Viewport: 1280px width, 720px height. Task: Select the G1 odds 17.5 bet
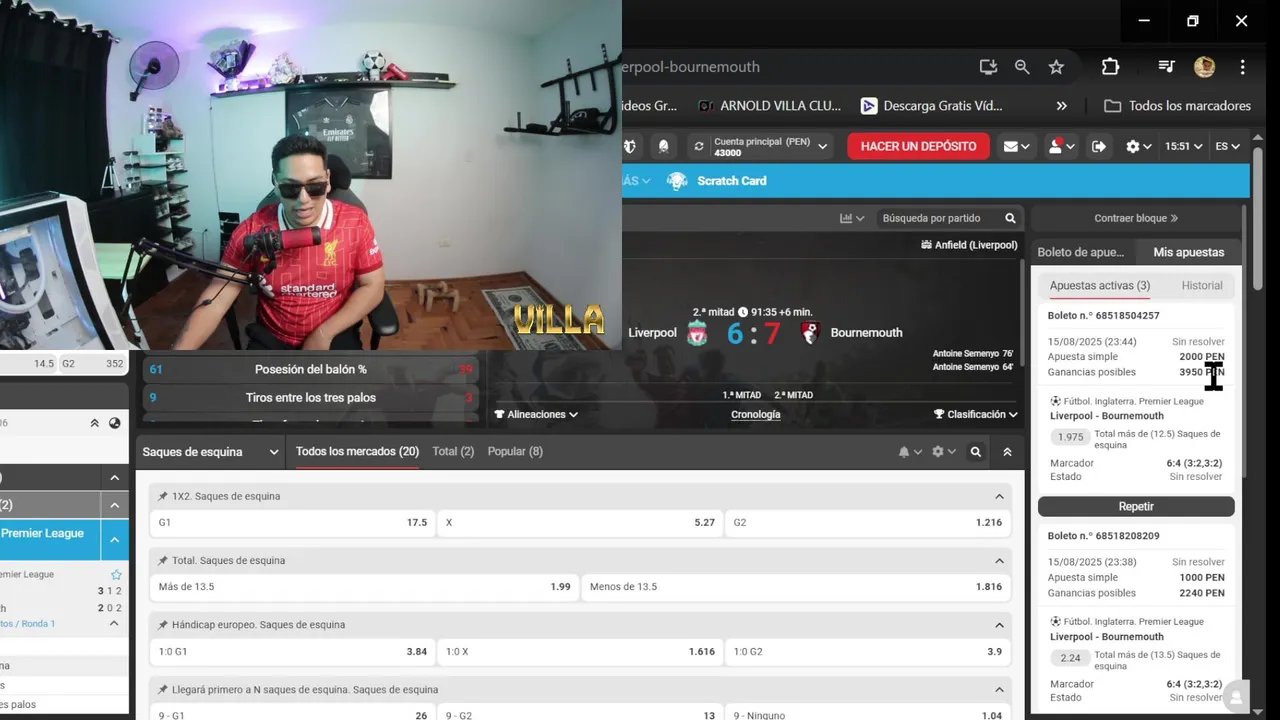pyautogui.click(x=293, y=523)
